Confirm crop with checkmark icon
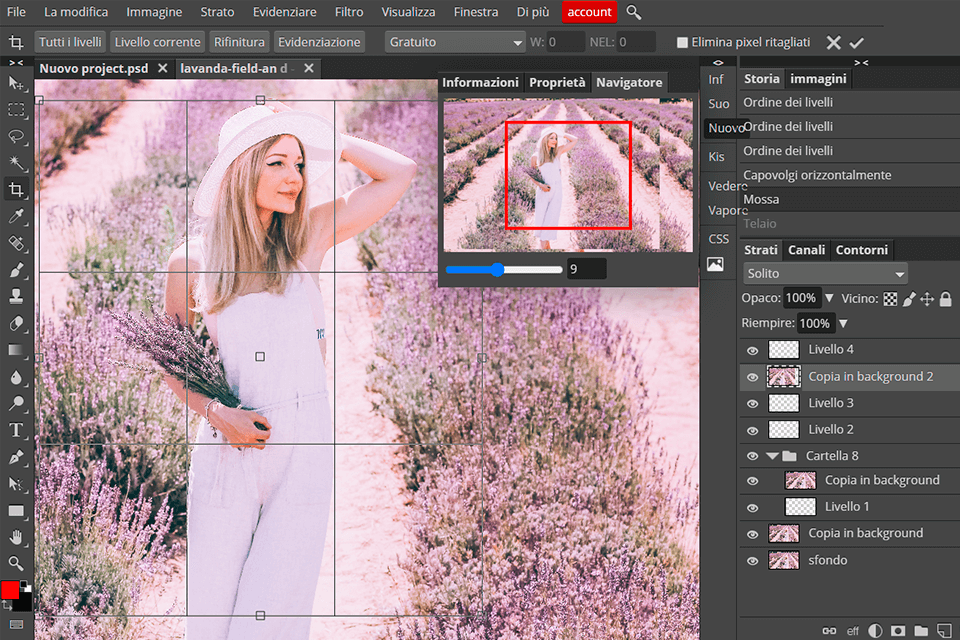Image resolution: width=960 pixels, height=640 pixels. (x=856, y=43)
